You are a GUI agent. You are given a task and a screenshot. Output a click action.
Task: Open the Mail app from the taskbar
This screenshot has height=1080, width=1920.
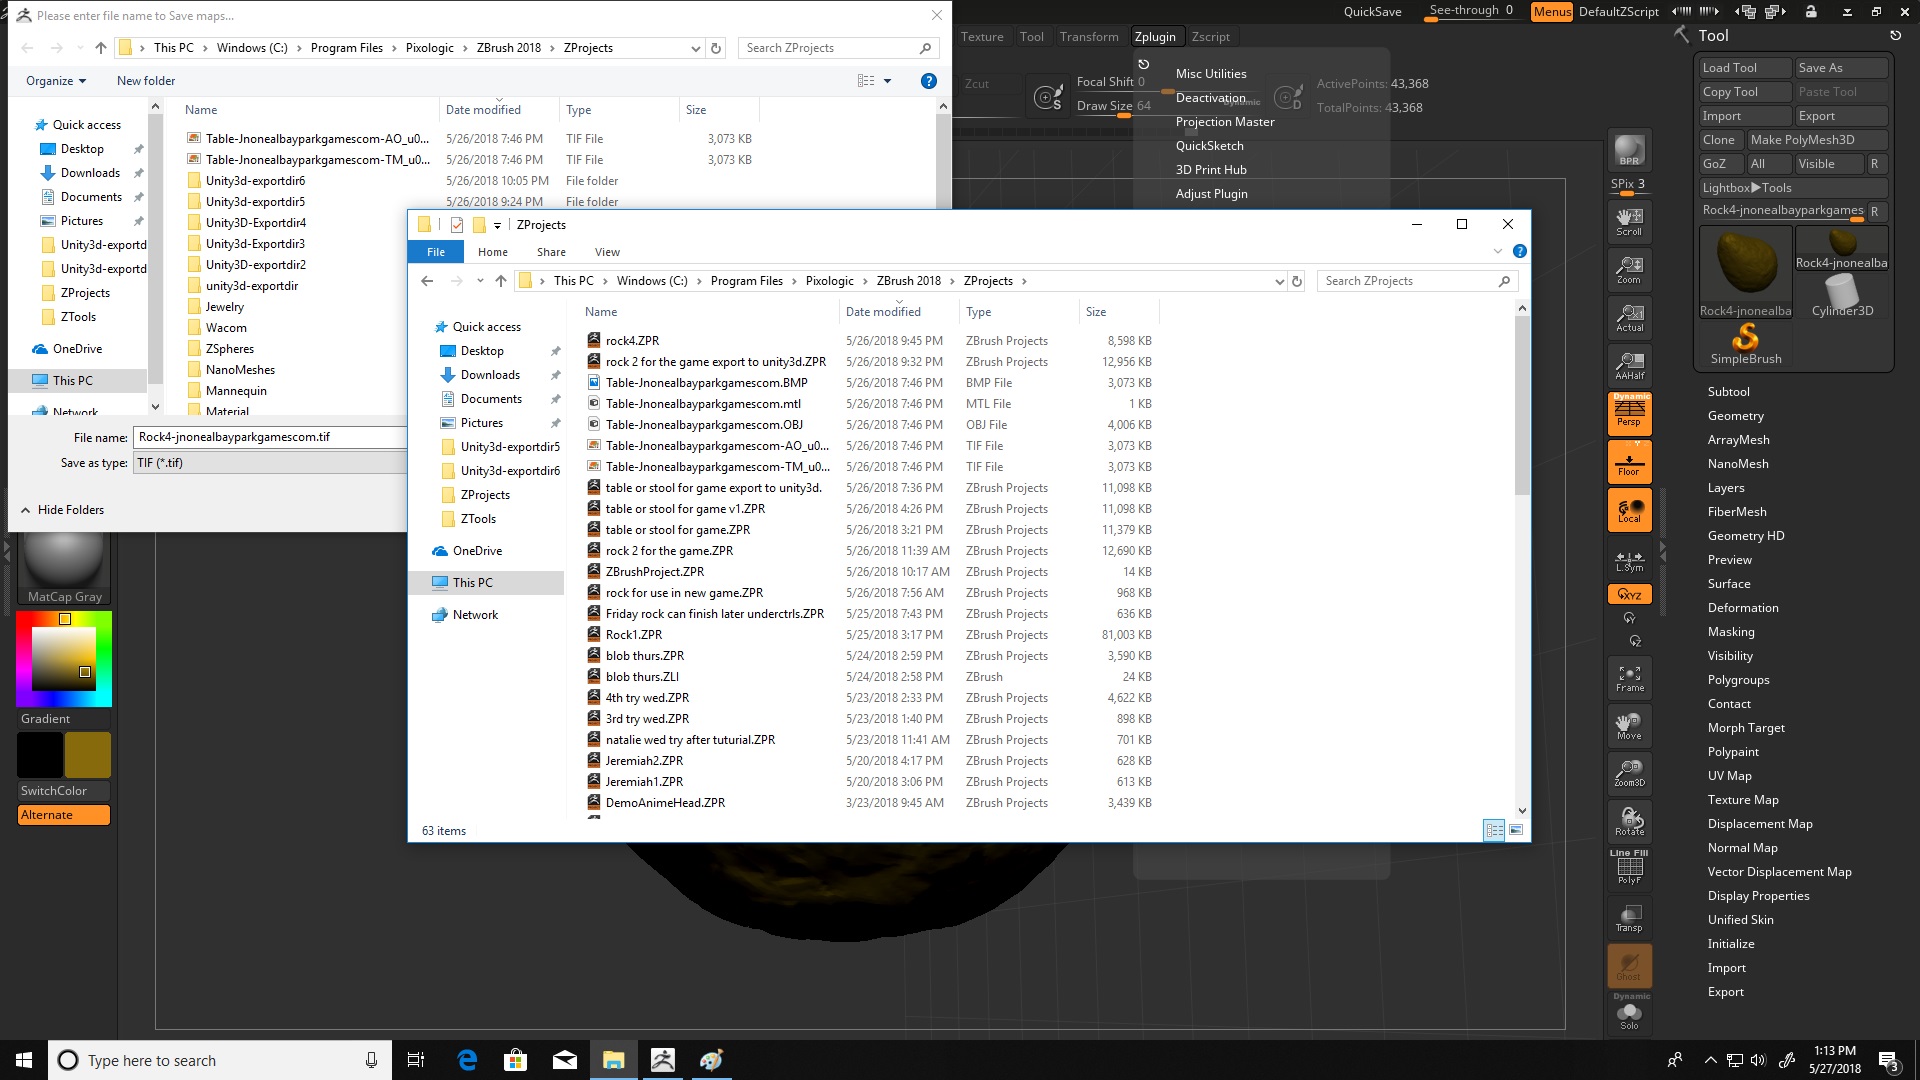[564, 1060]
